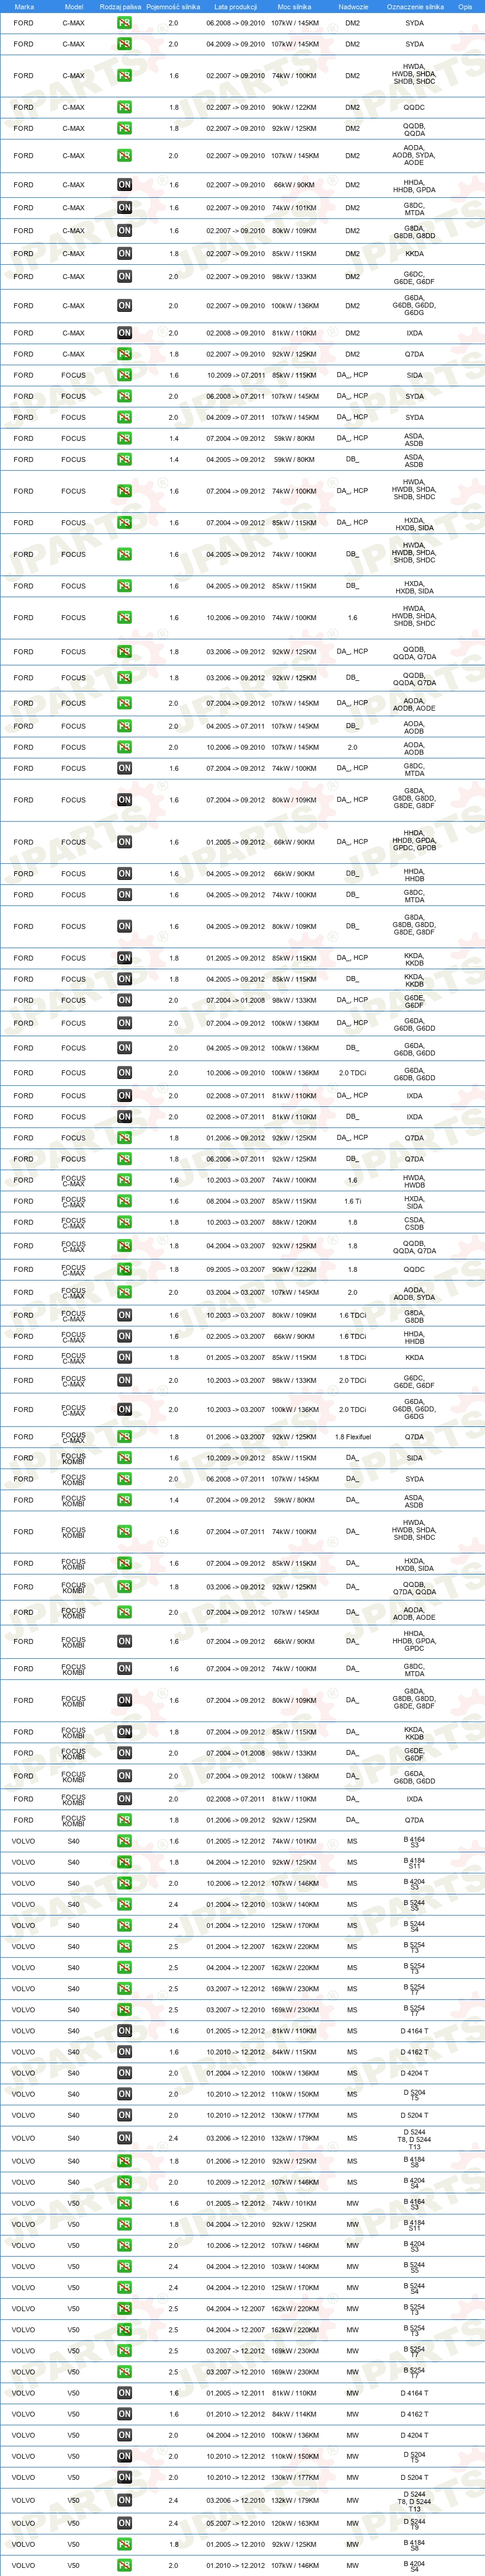Image resolution: width=485 pixels, height=2576 pixels.
Task: Click the 'CSDA, CSDB' engine code cell
Action: tap(414, 1222)
